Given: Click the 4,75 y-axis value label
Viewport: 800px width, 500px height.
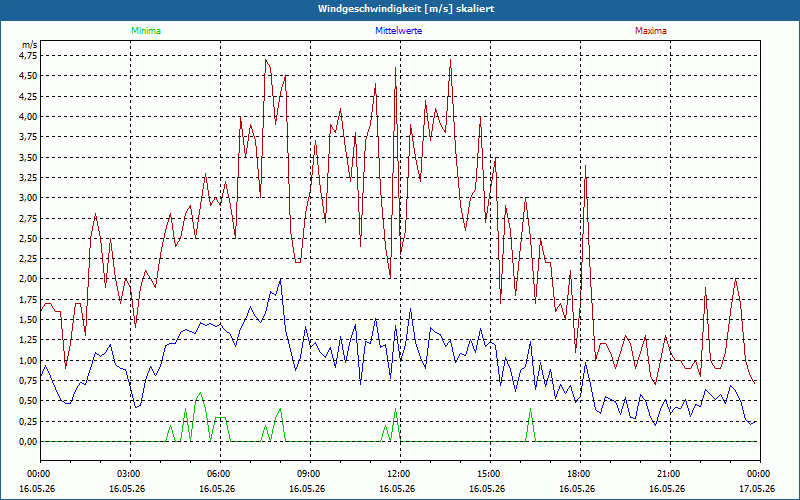Looking at the screenshot, I should (28, 56).
